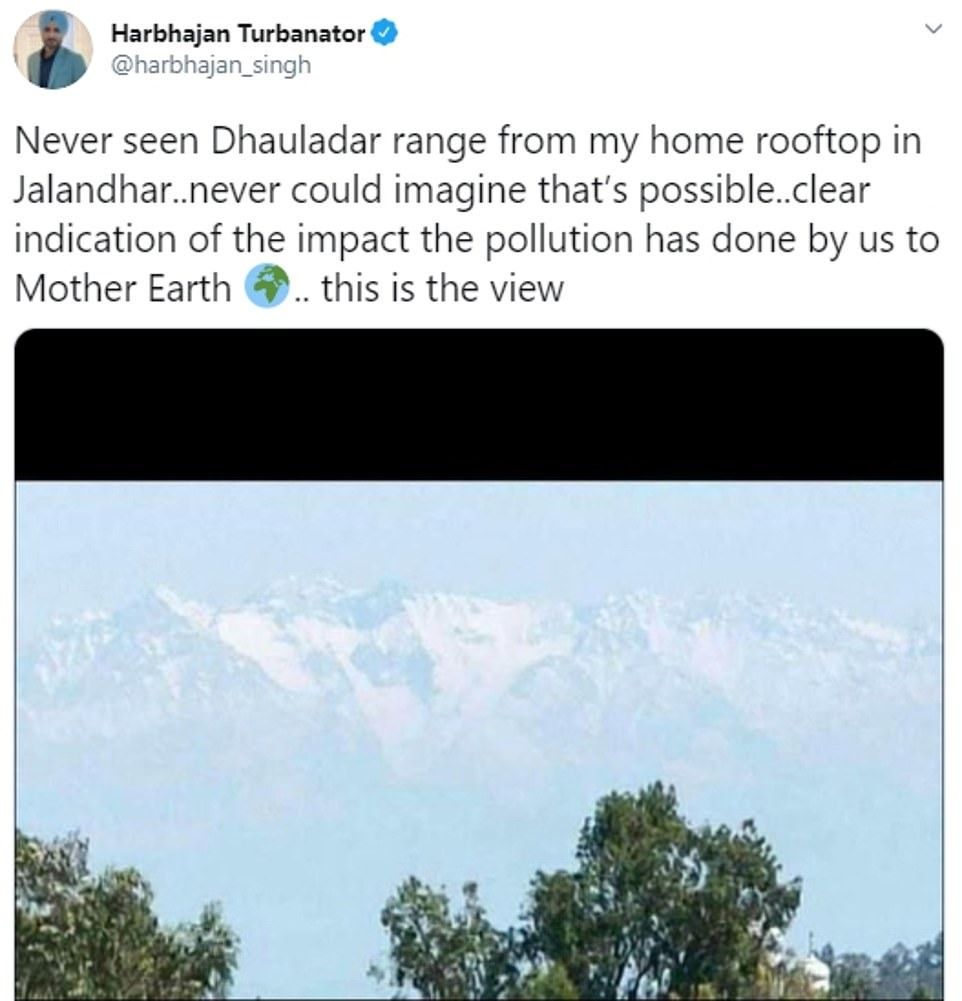Click the Earth globe emoji
The height and width of the screenshot is (1001, 962).
(267, 289)
